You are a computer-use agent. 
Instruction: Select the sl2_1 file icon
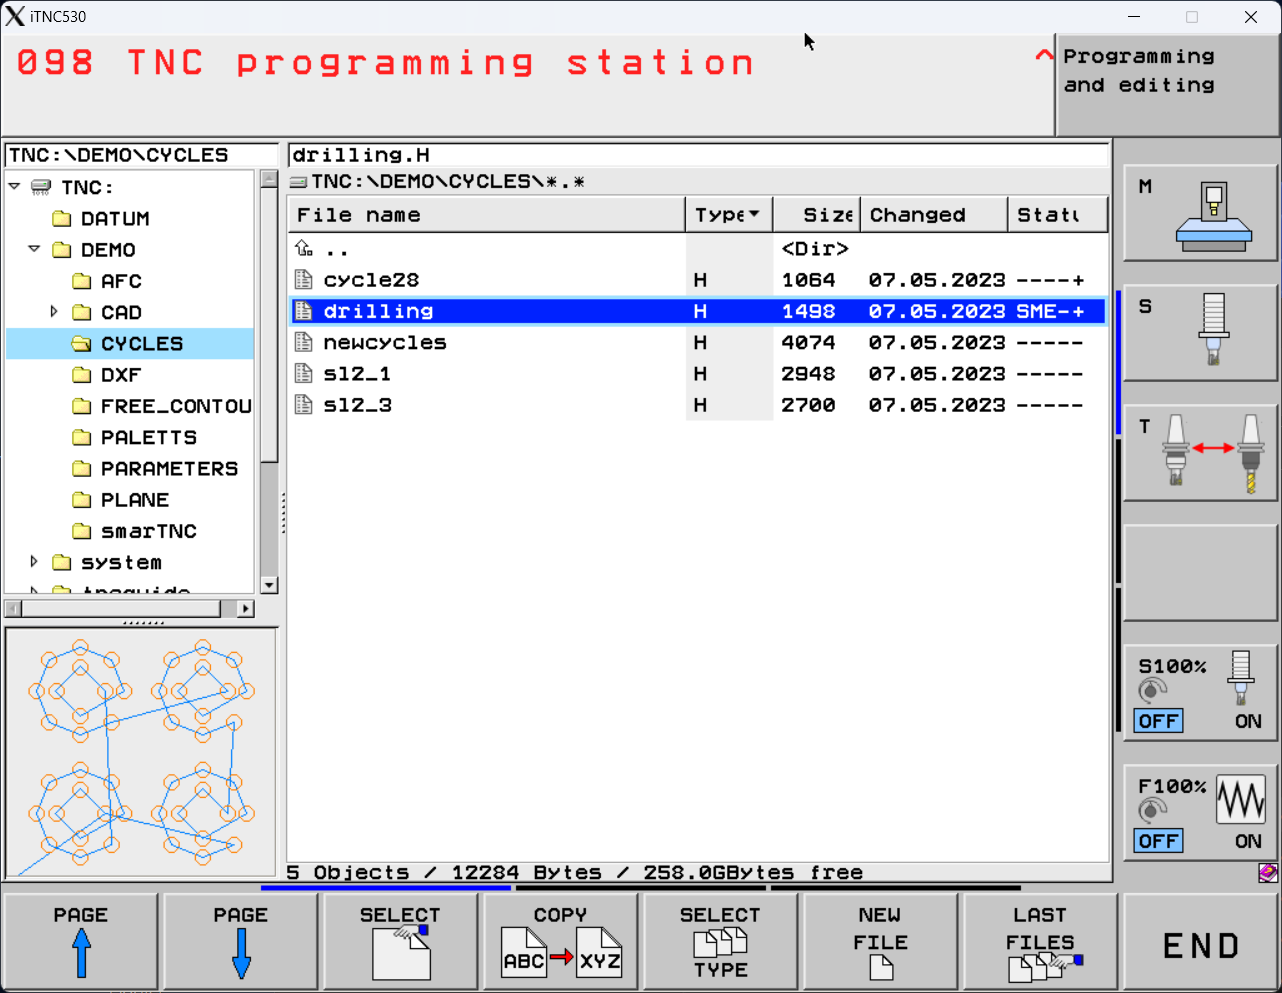pos(304,373)
